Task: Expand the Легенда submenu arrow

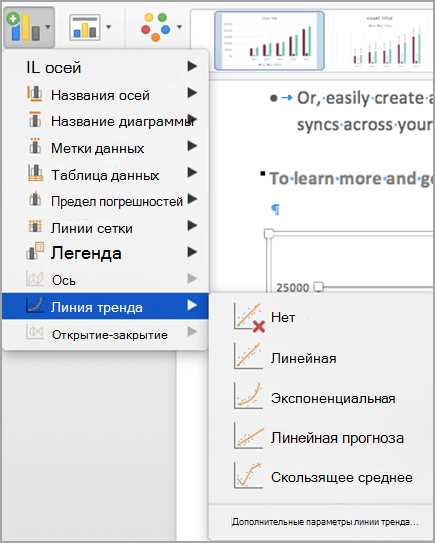Action: pos(192,252)
